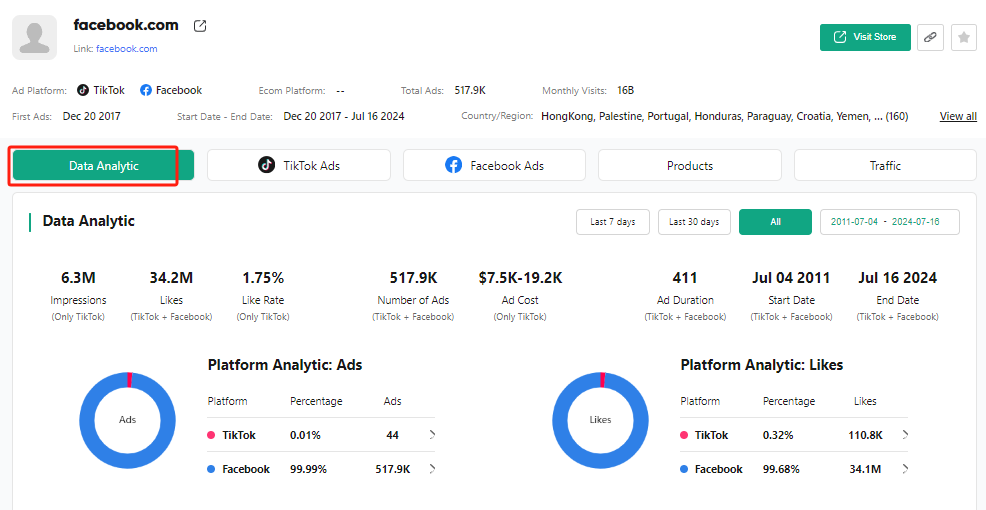This screenshot has height=510, width=986.
Task: Open the Products tab
Action: 690,165
